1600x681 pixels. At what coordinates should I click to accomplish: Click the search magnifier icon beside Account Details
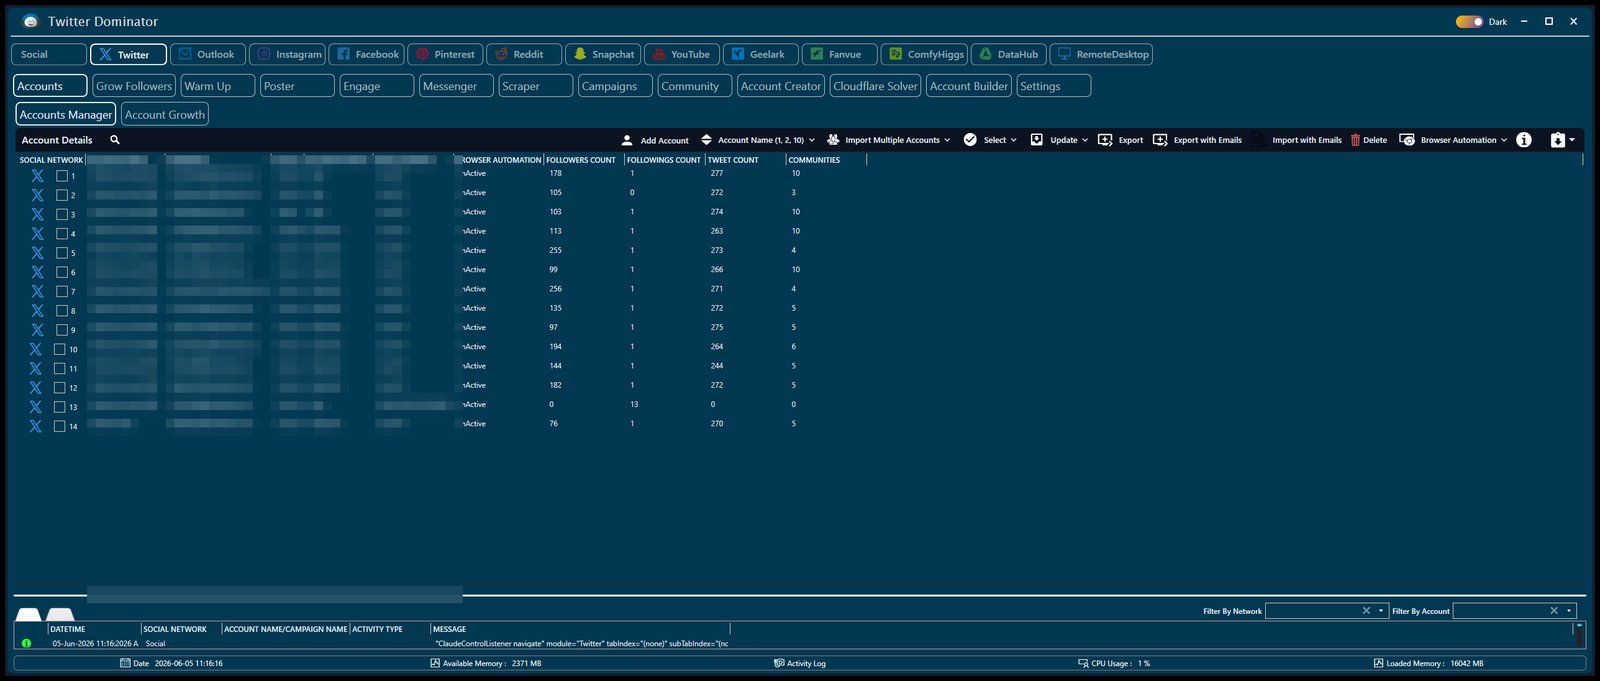[115, 140]
